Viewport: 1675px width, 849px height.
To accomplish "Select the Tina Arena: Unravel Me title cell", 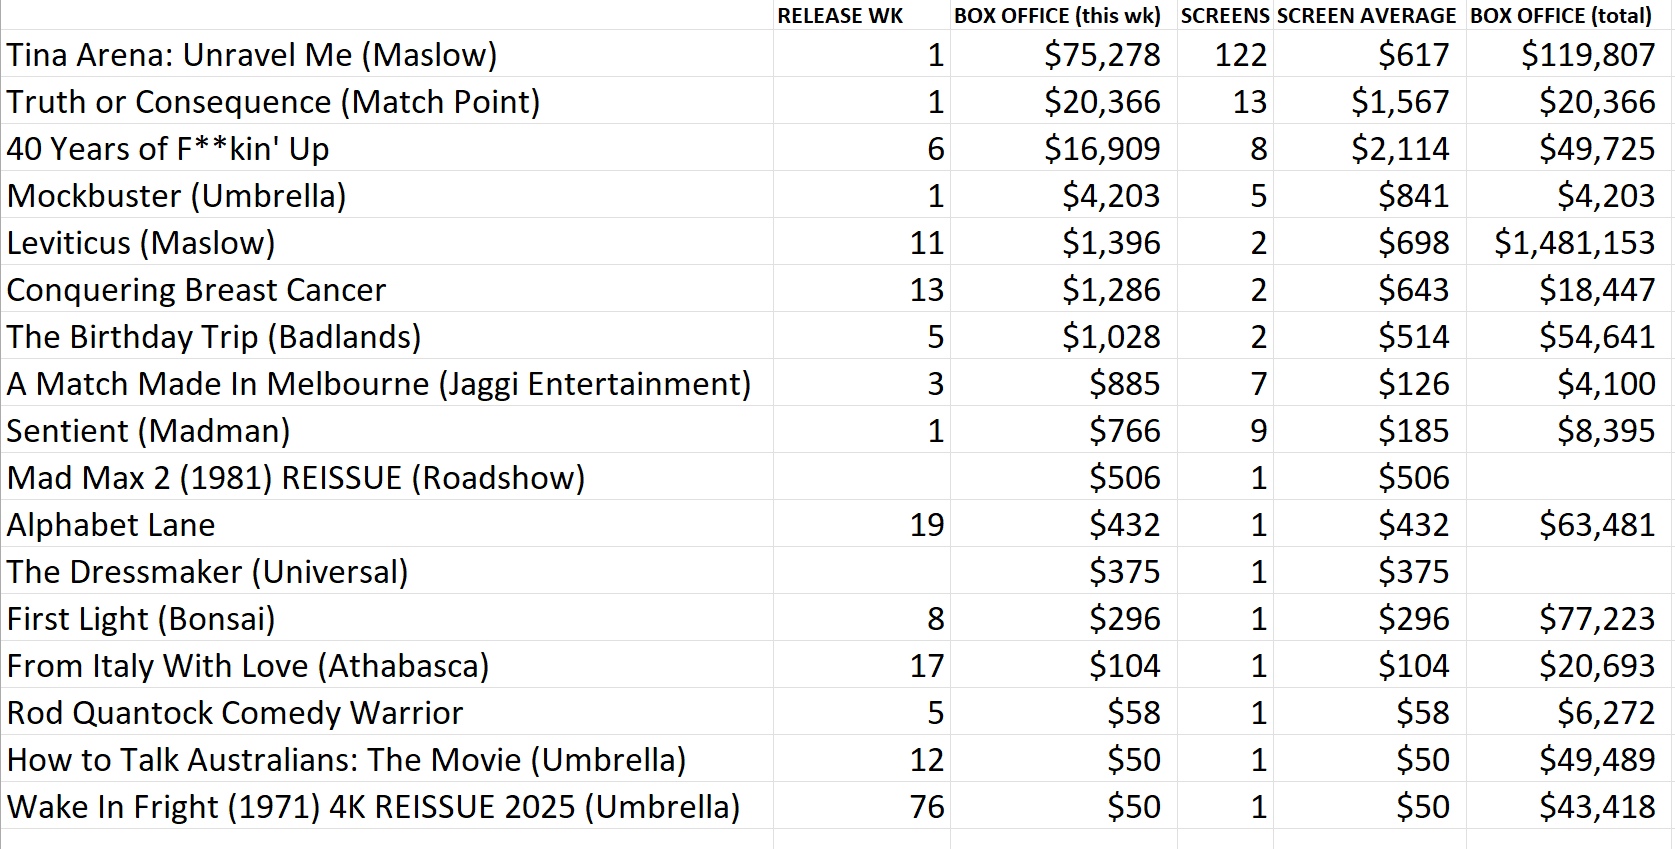I will coord(387,54).
